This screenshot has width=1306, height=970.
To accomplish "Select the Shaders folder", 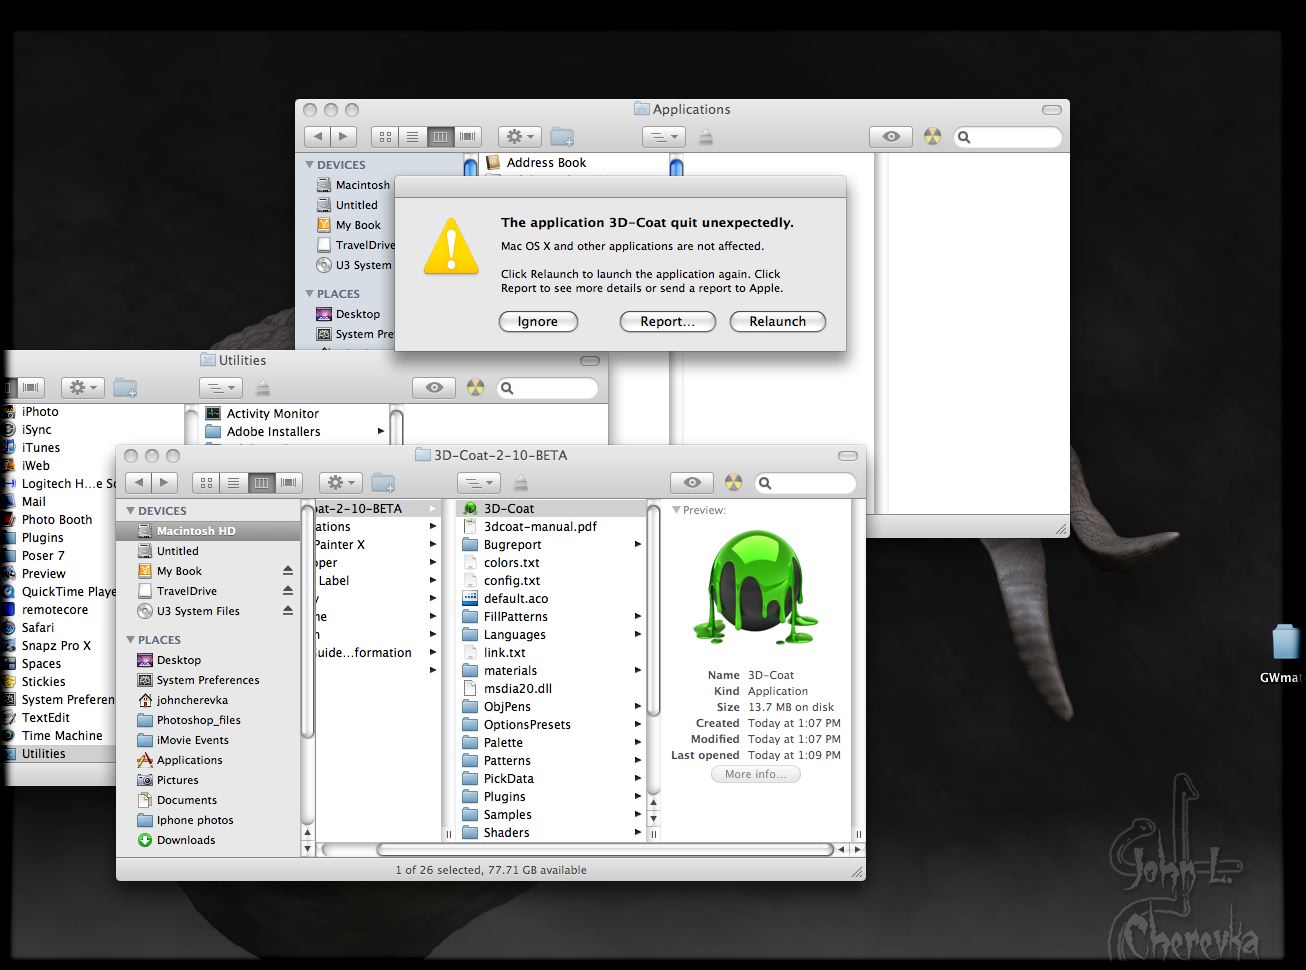I will coord(551,833).
